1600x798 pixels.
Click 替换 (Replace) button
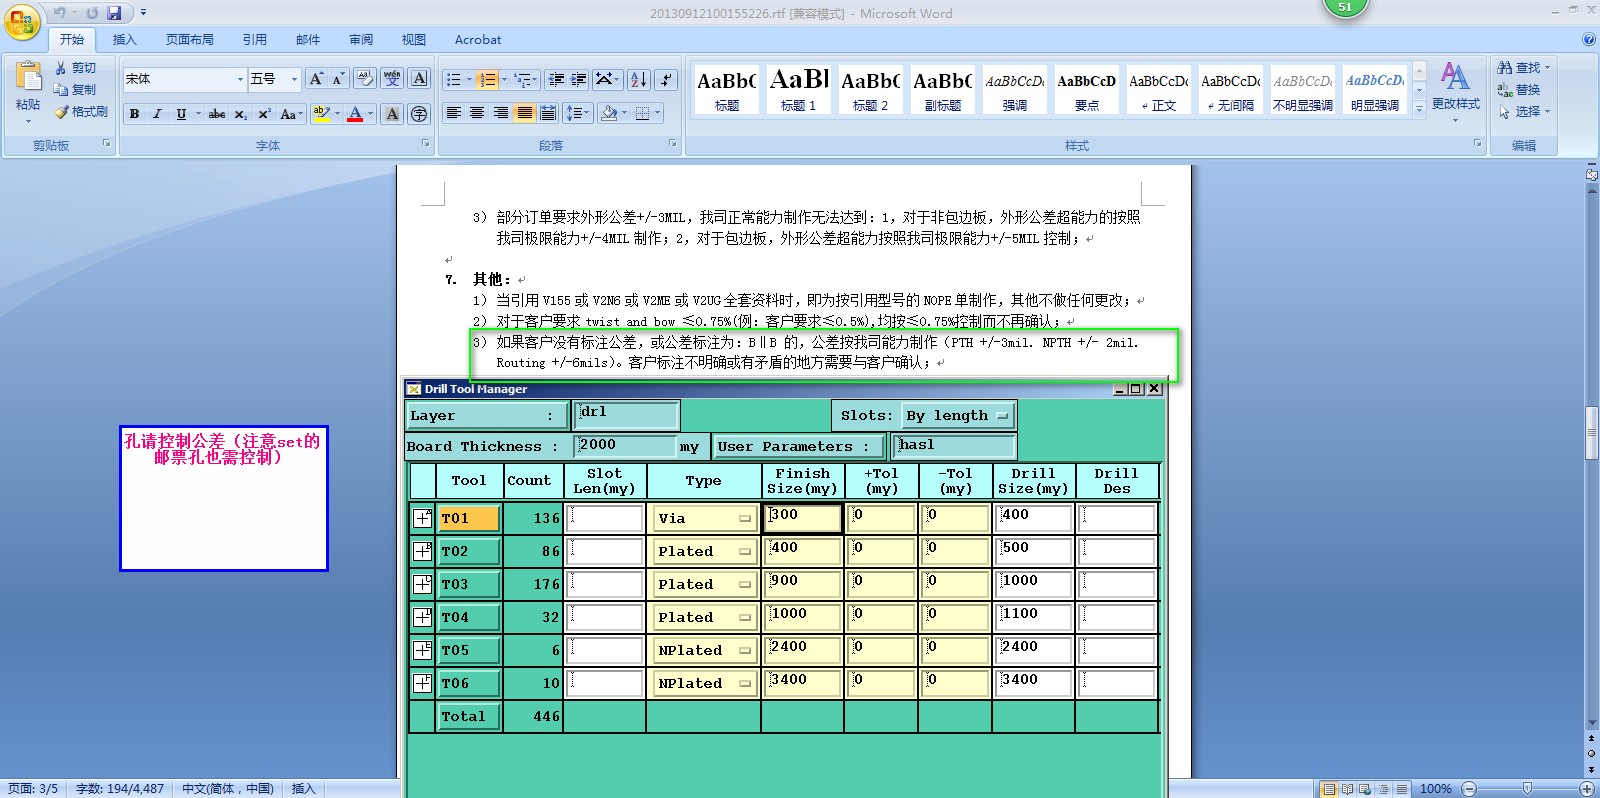pos(1519,90)
